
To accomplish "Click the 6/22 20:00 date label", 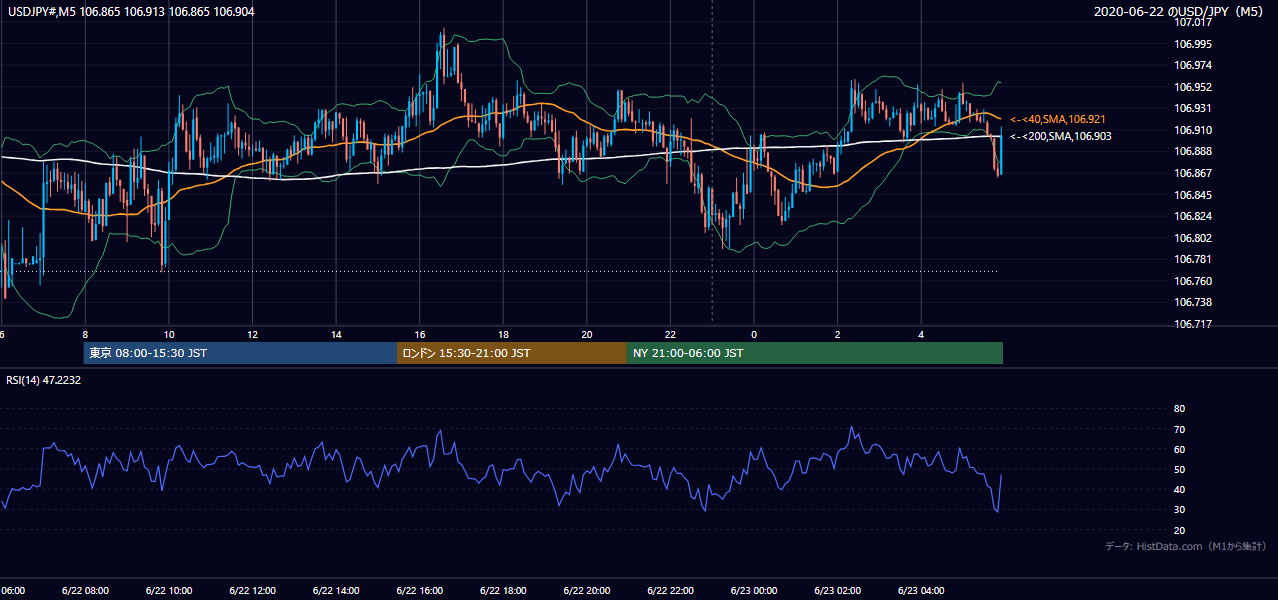I will coord(586,591).
